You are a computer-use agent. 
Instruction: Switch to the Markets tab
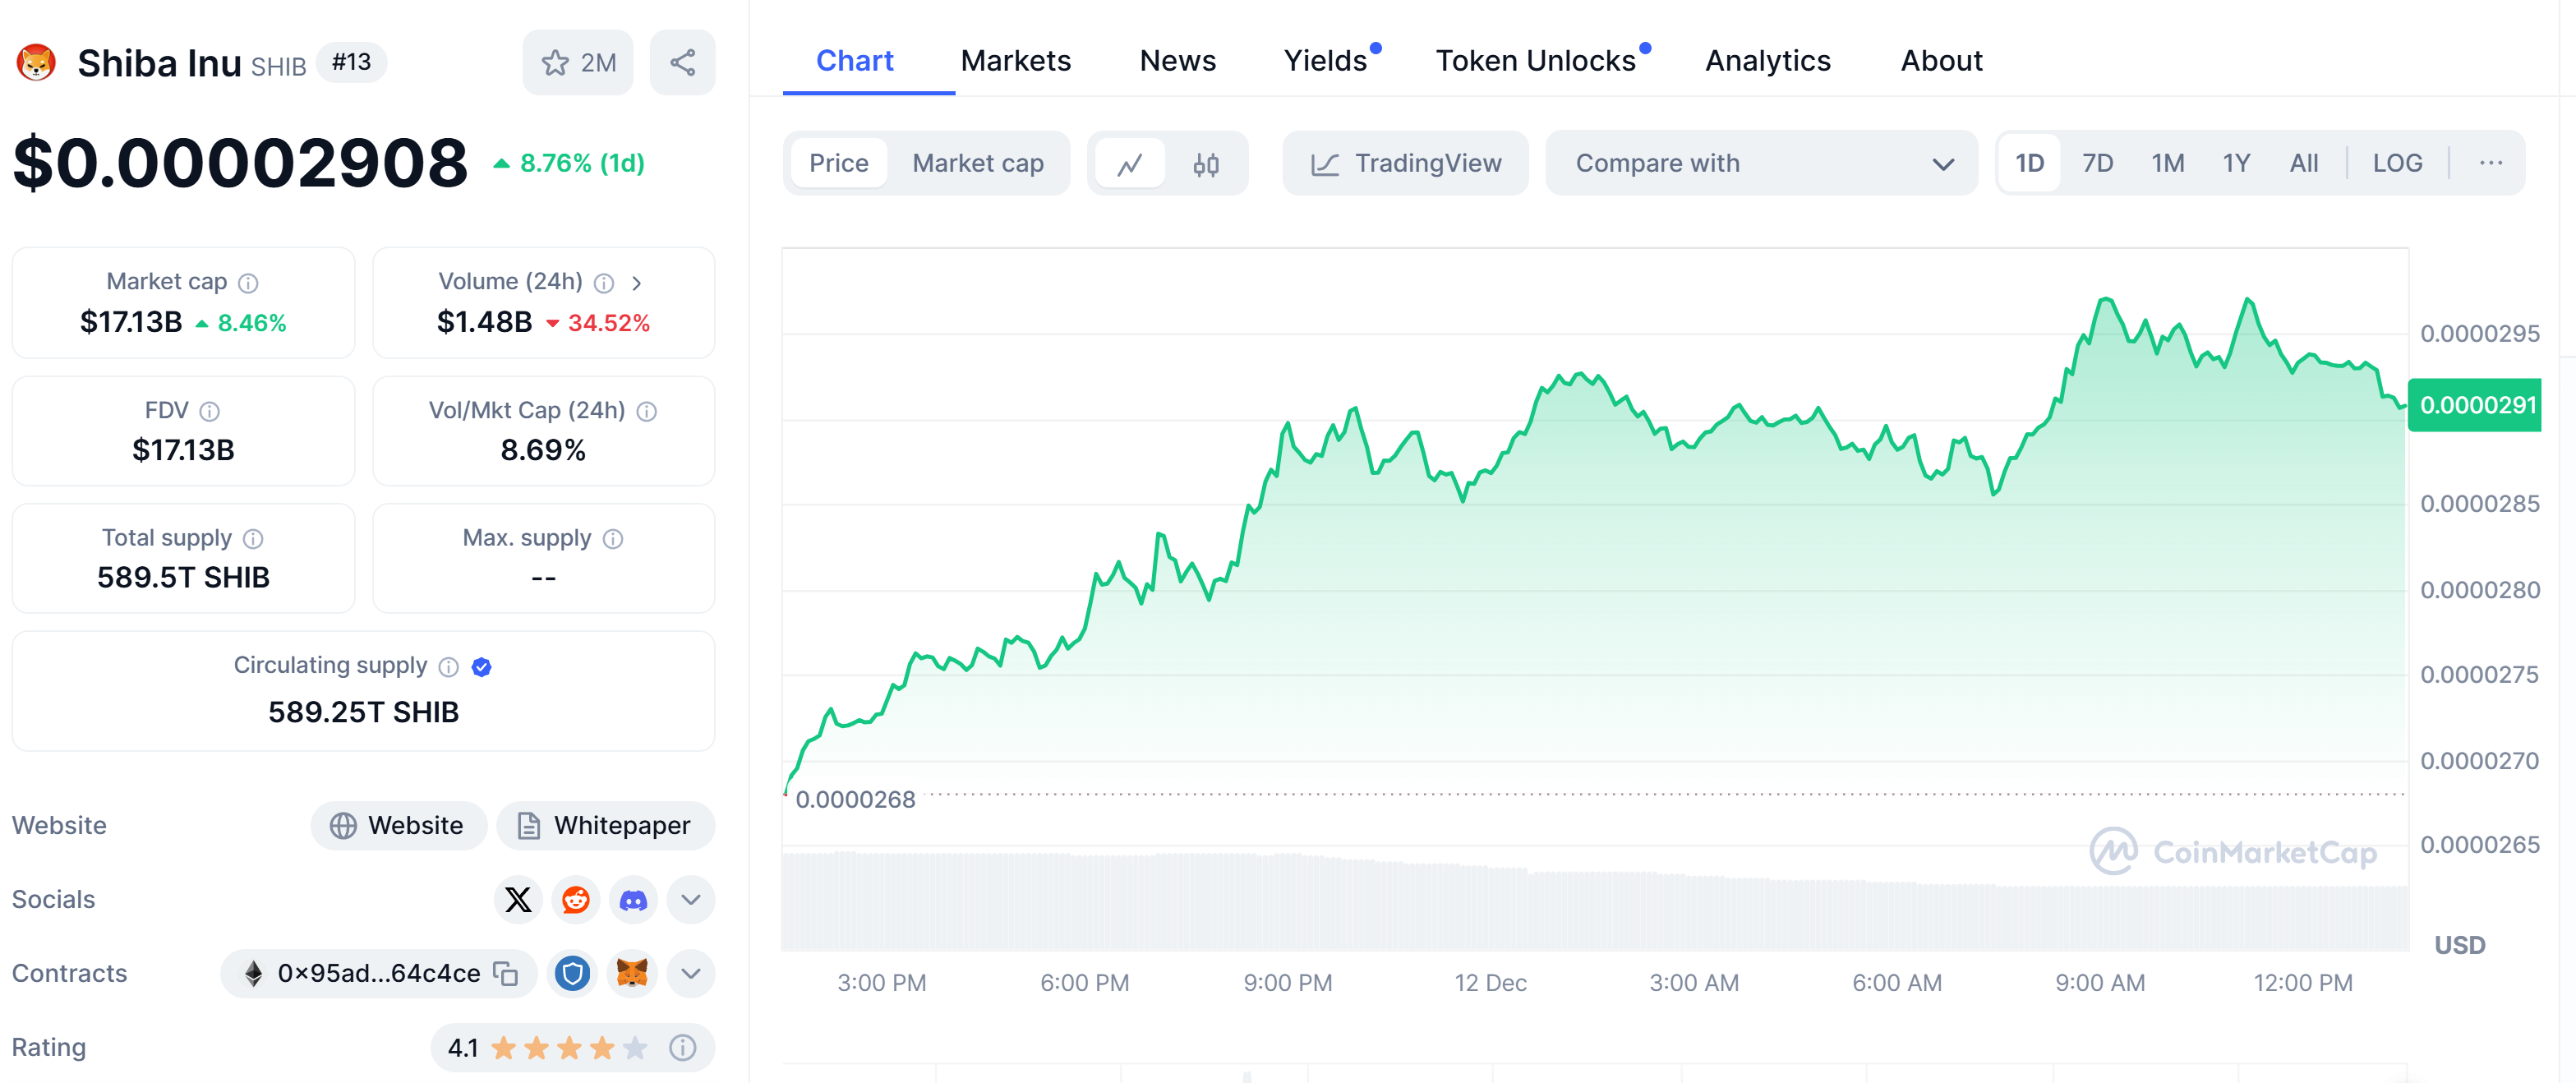(1015, 61)
